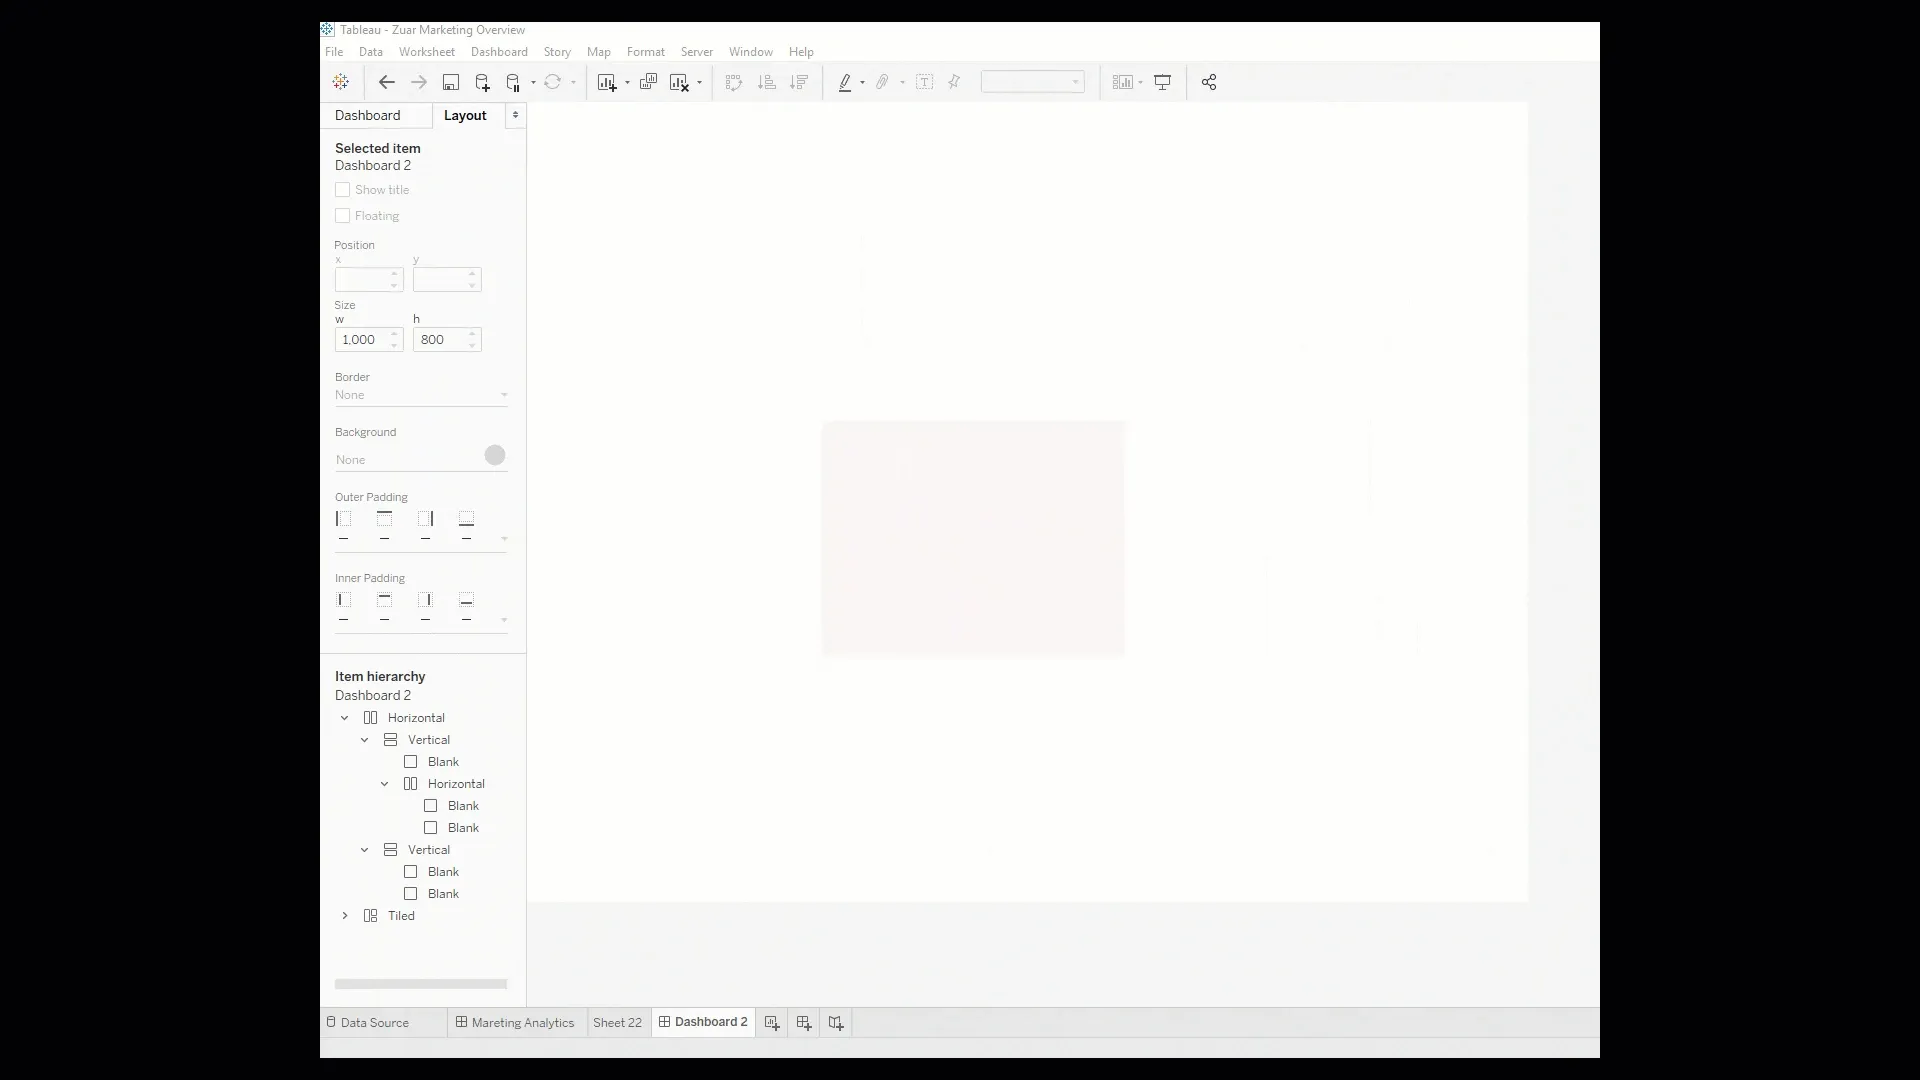Select the share icon in toolbar
This screenshot has width=1920, height=1080.
[x=1208, y=82]
